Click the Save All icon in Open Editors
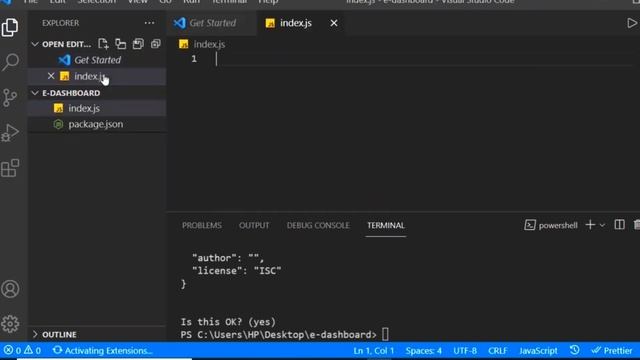Screen dimensions: 640x360 138,44
